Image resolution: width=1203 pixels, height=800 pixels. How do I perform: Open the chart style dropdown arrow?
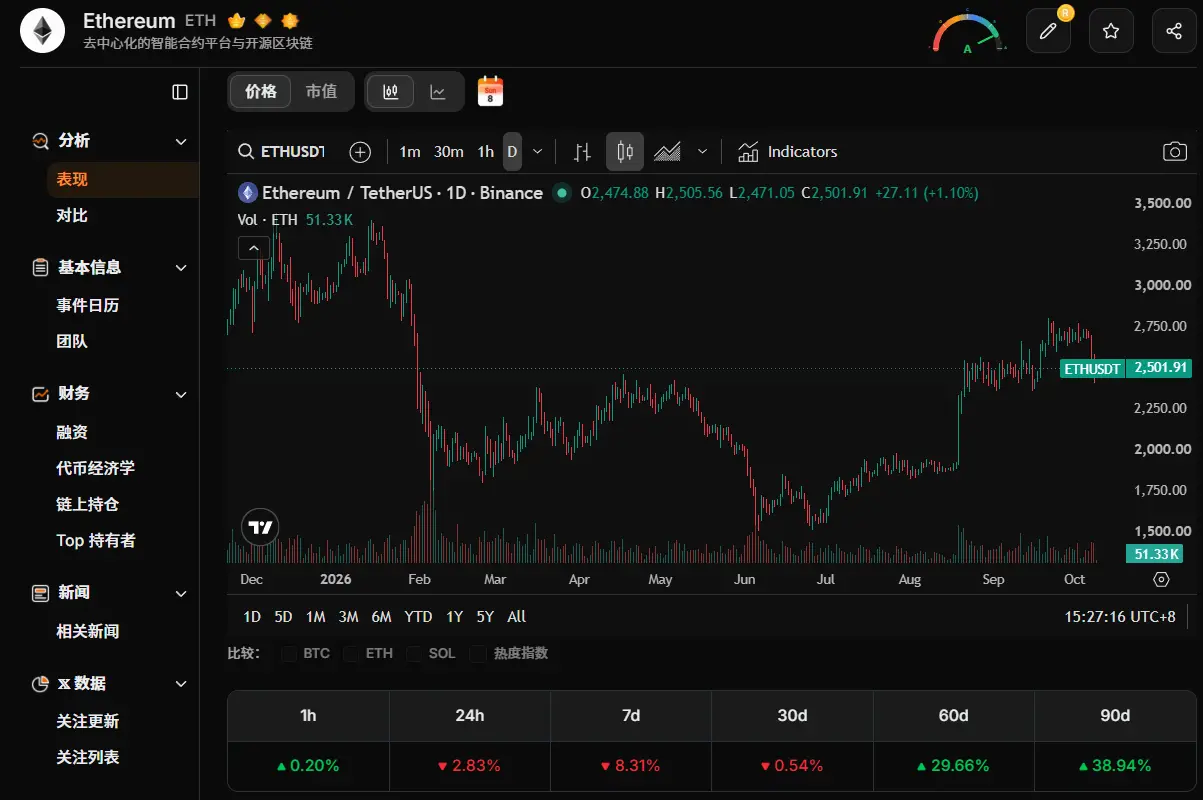702,152
